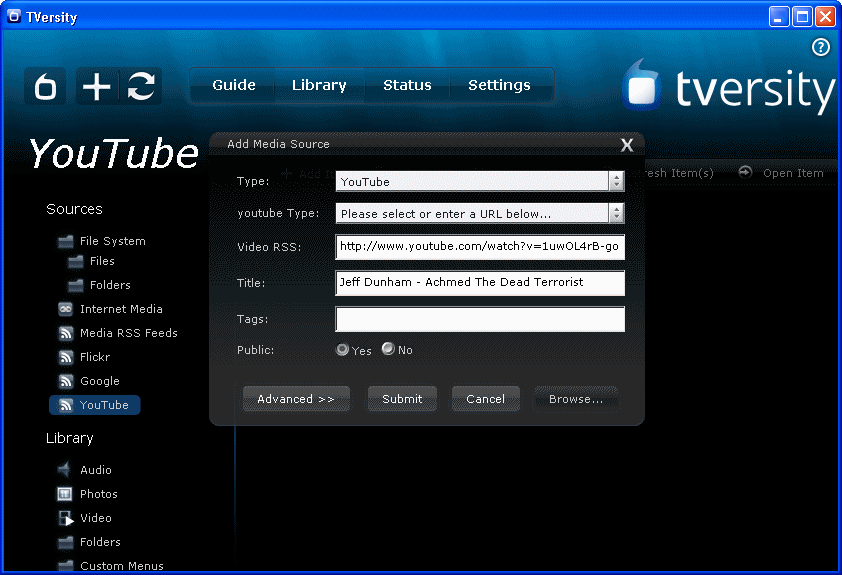
Task: Select Photos in Library
Action: pos(98,494)
